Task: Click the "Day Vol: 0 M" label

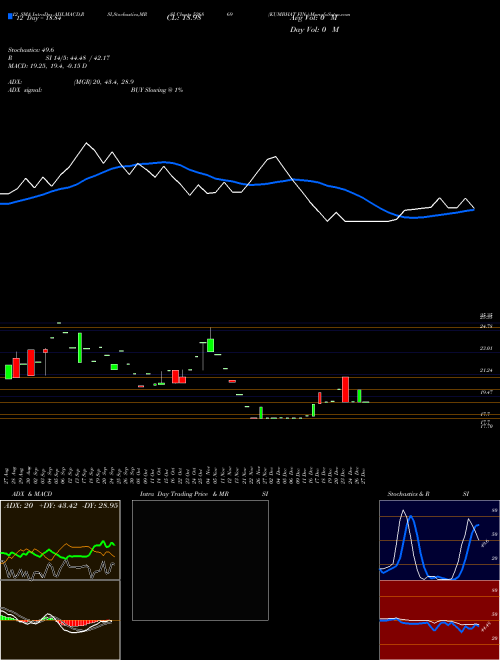Action: [314, 30]
